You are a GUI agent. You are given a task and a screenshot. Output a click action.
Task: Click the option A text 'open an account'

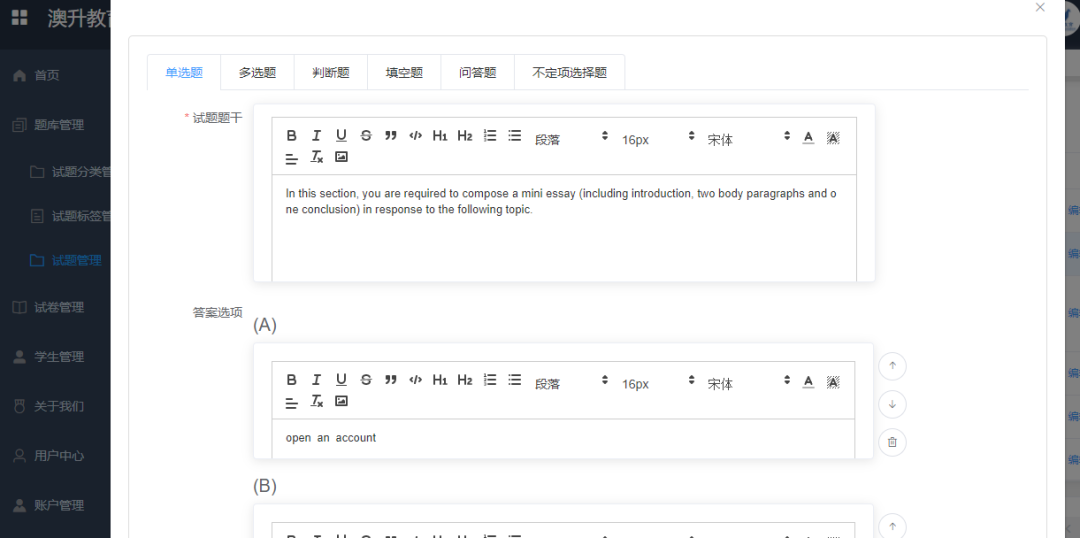(x=331, y=437)
